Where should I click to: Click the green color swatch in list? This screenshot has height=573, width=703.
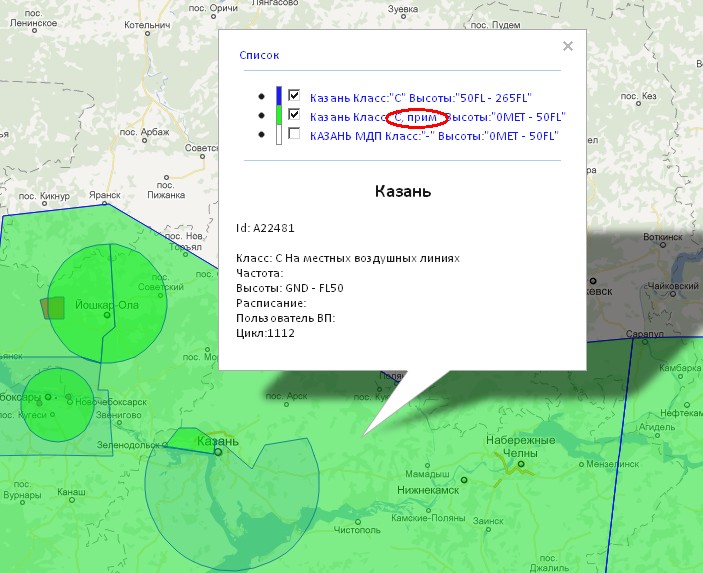pos(279,115)
